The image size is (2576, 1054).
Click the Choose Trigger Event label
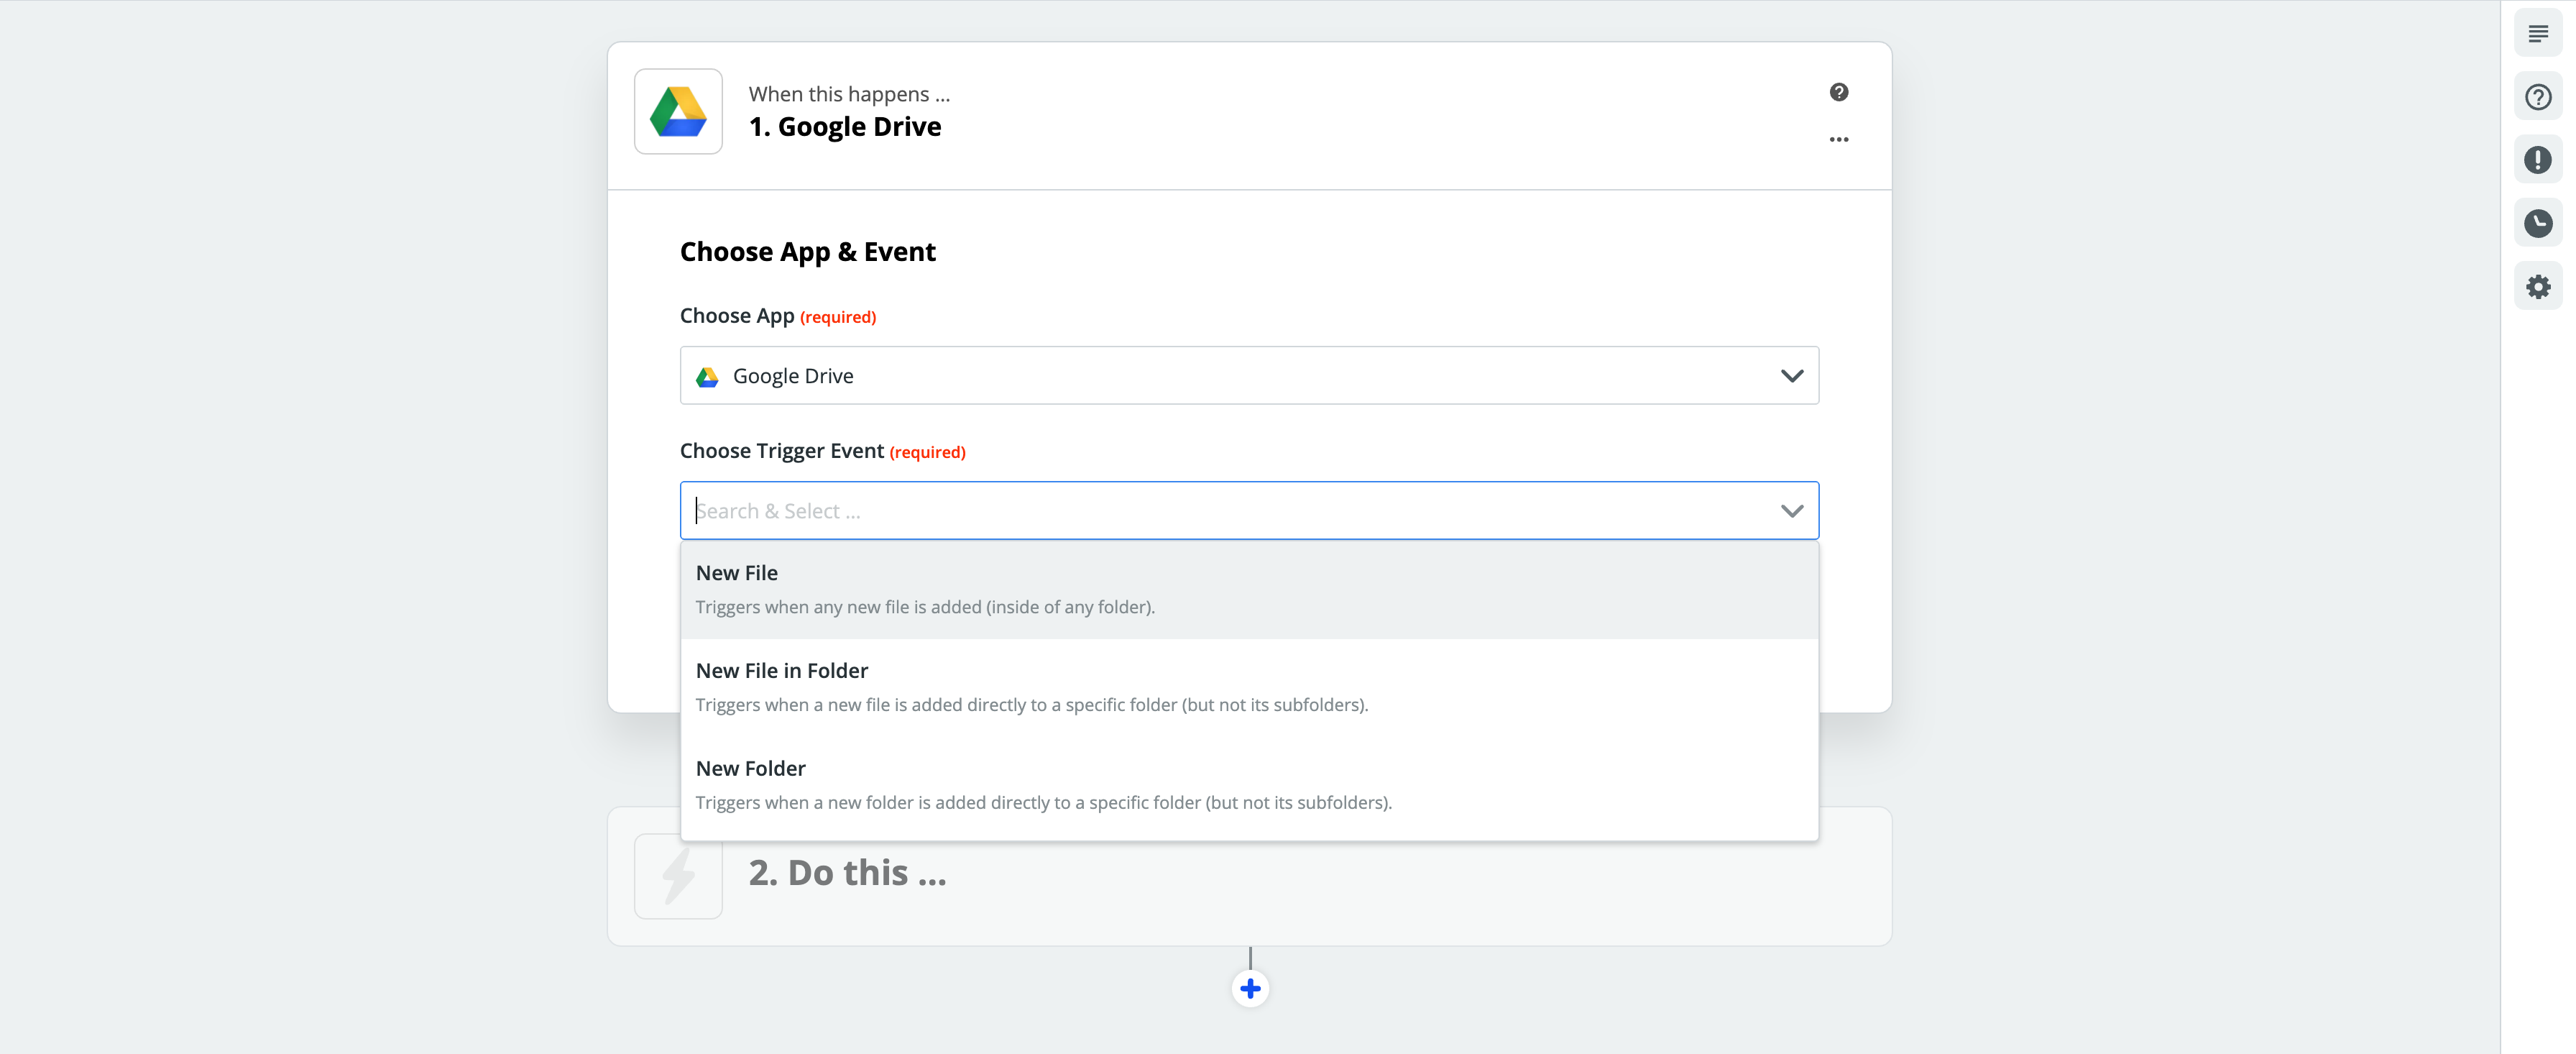pyautogui.click(x=781, y=451)
